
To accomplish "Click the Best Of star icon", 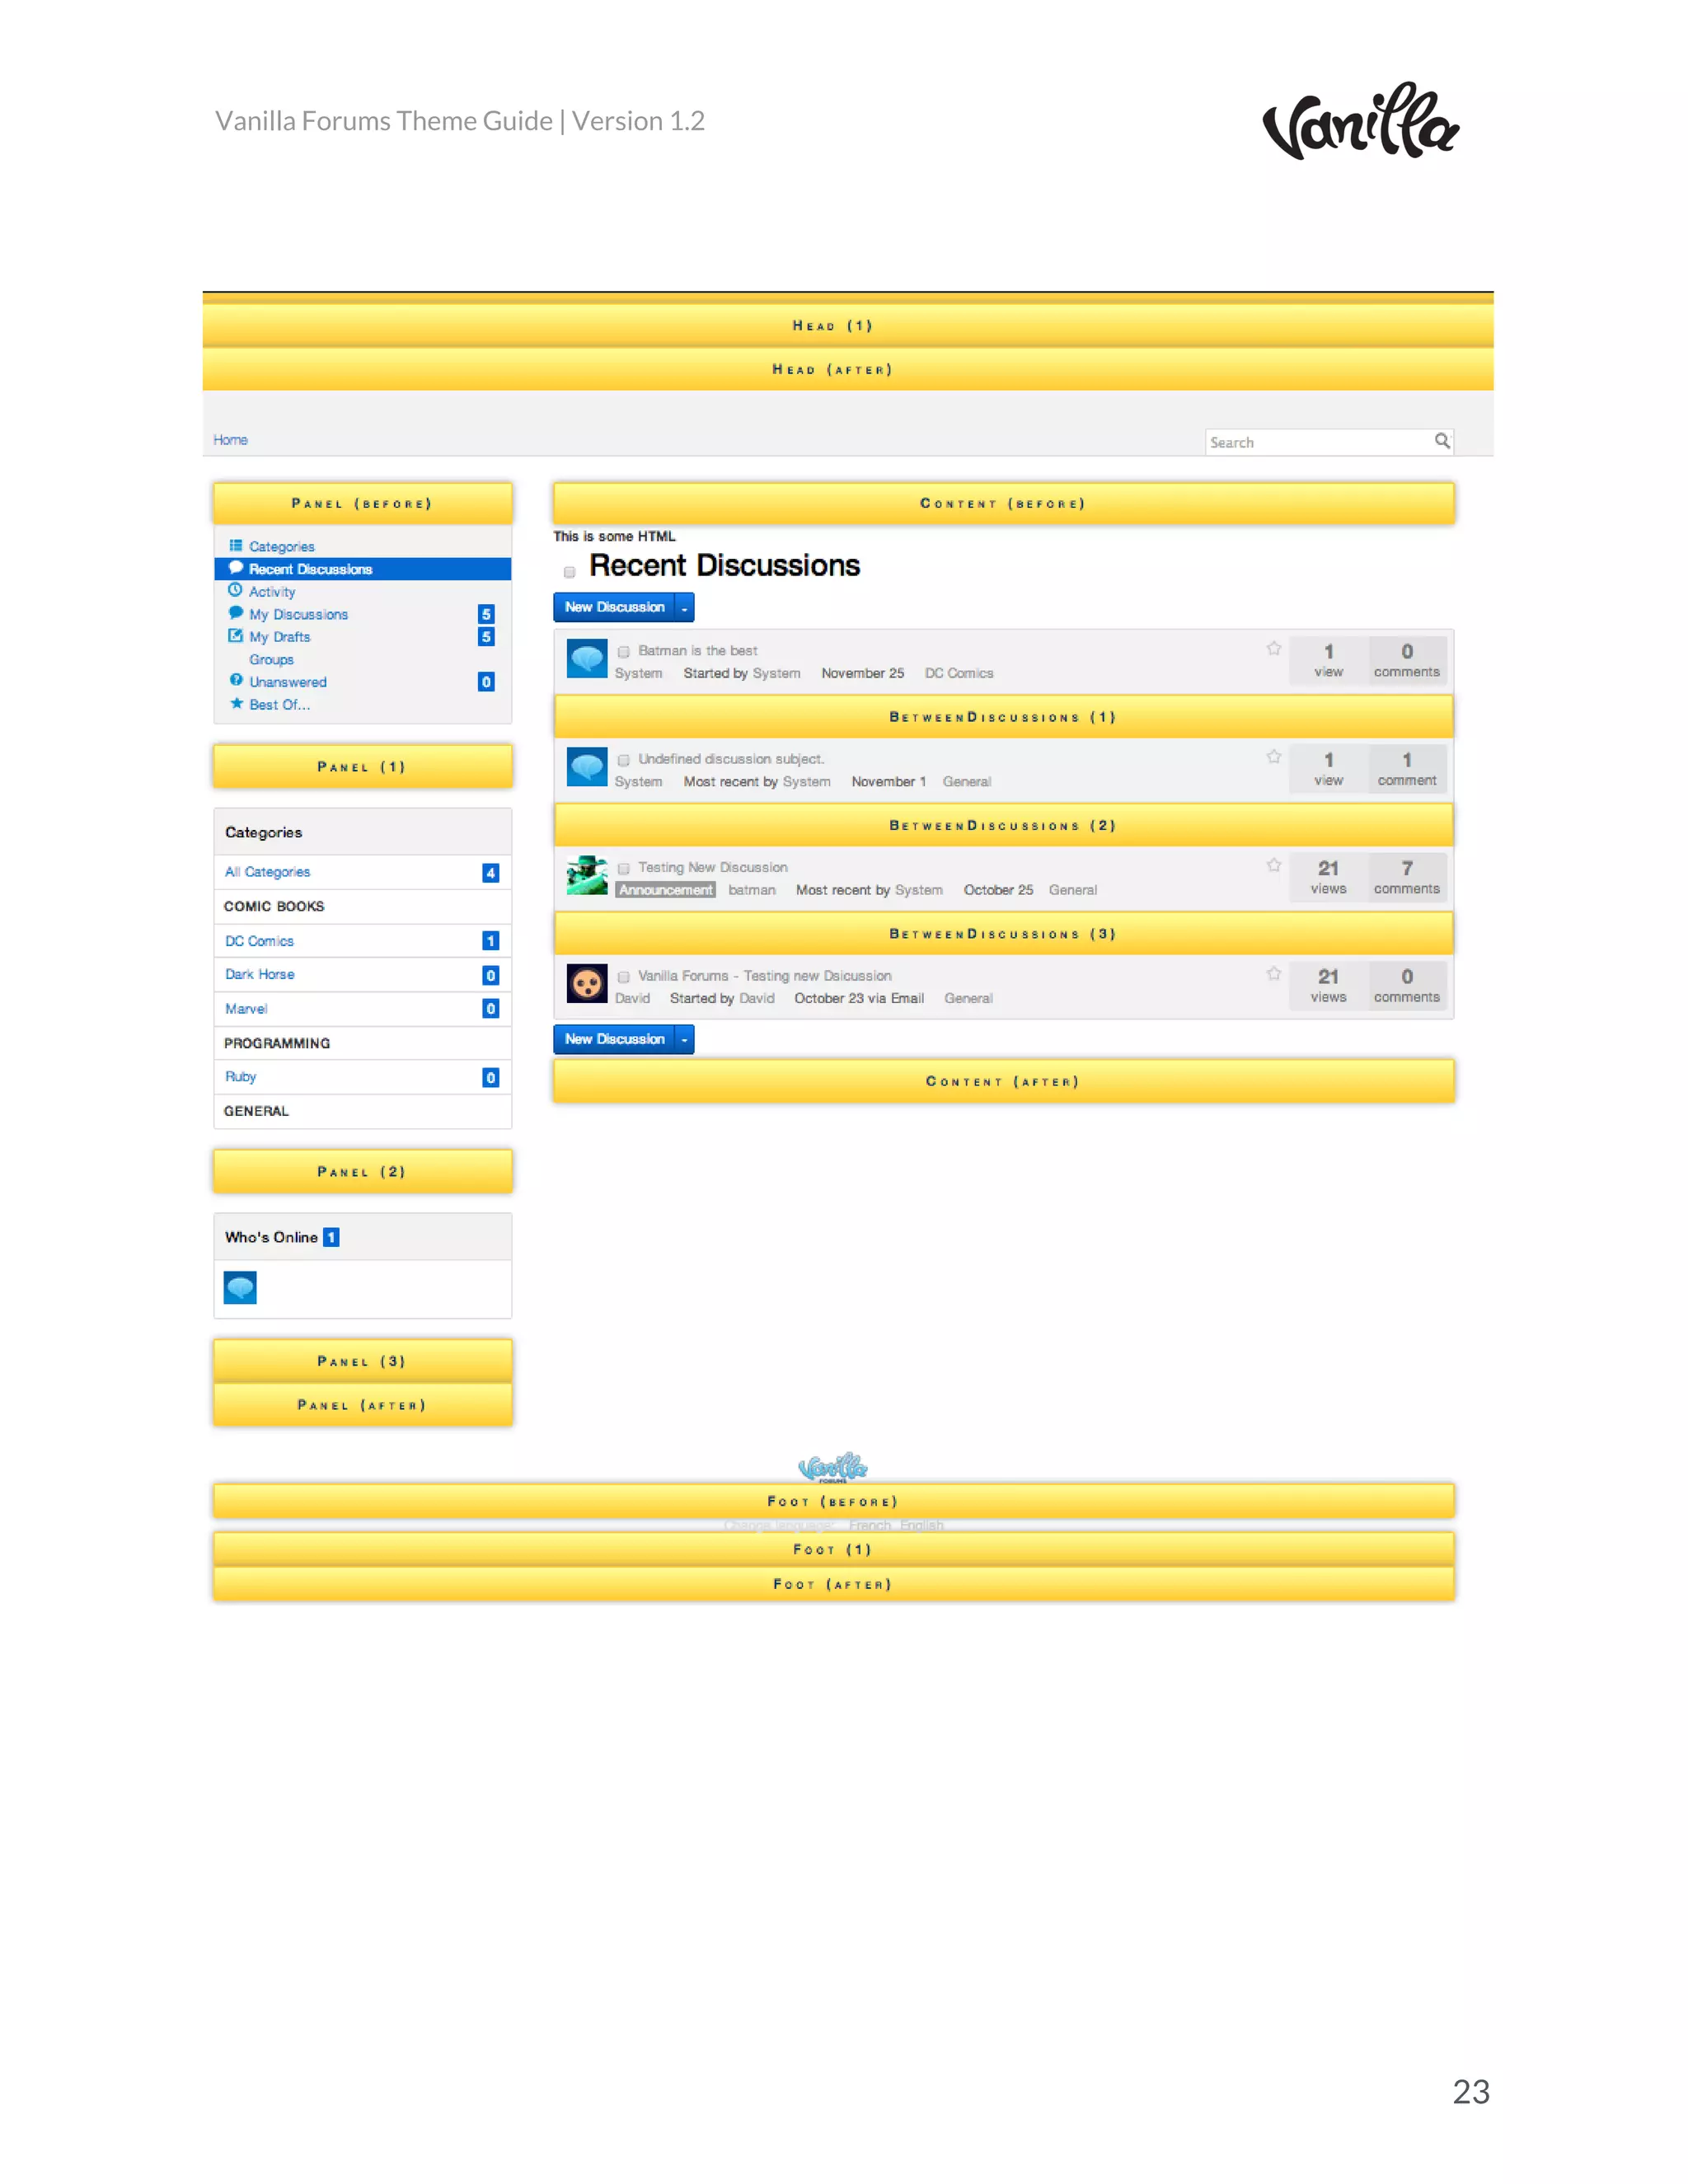I will click(236, 703).
